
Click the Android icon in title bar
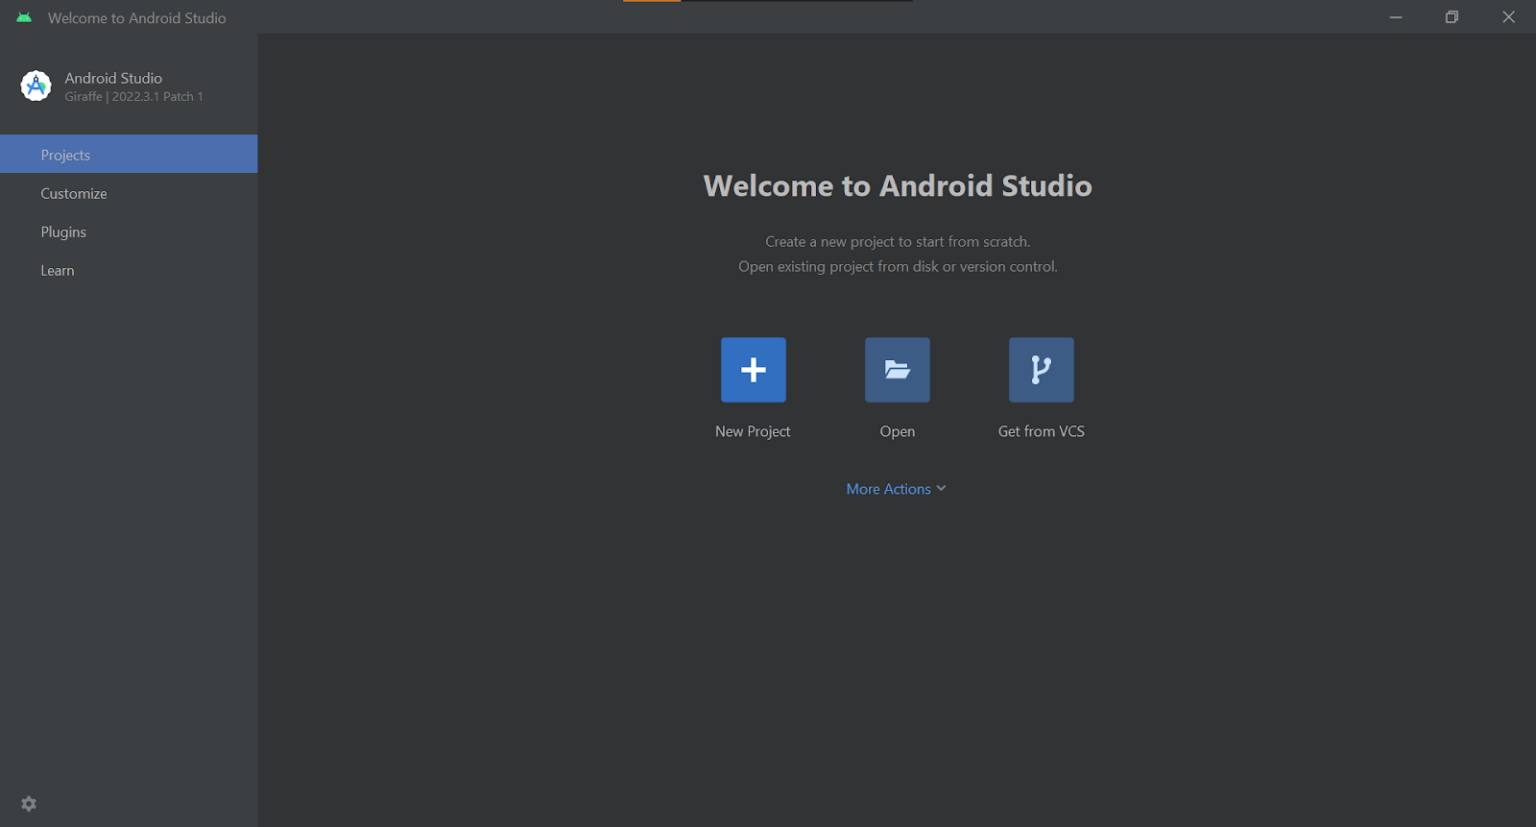24,17
